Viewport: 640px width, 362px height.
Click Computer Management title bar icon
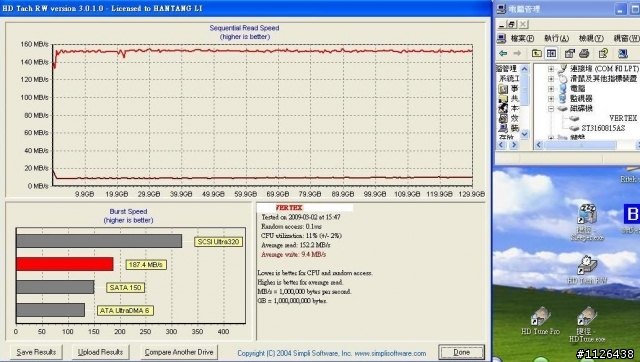(x=501, y=9)
